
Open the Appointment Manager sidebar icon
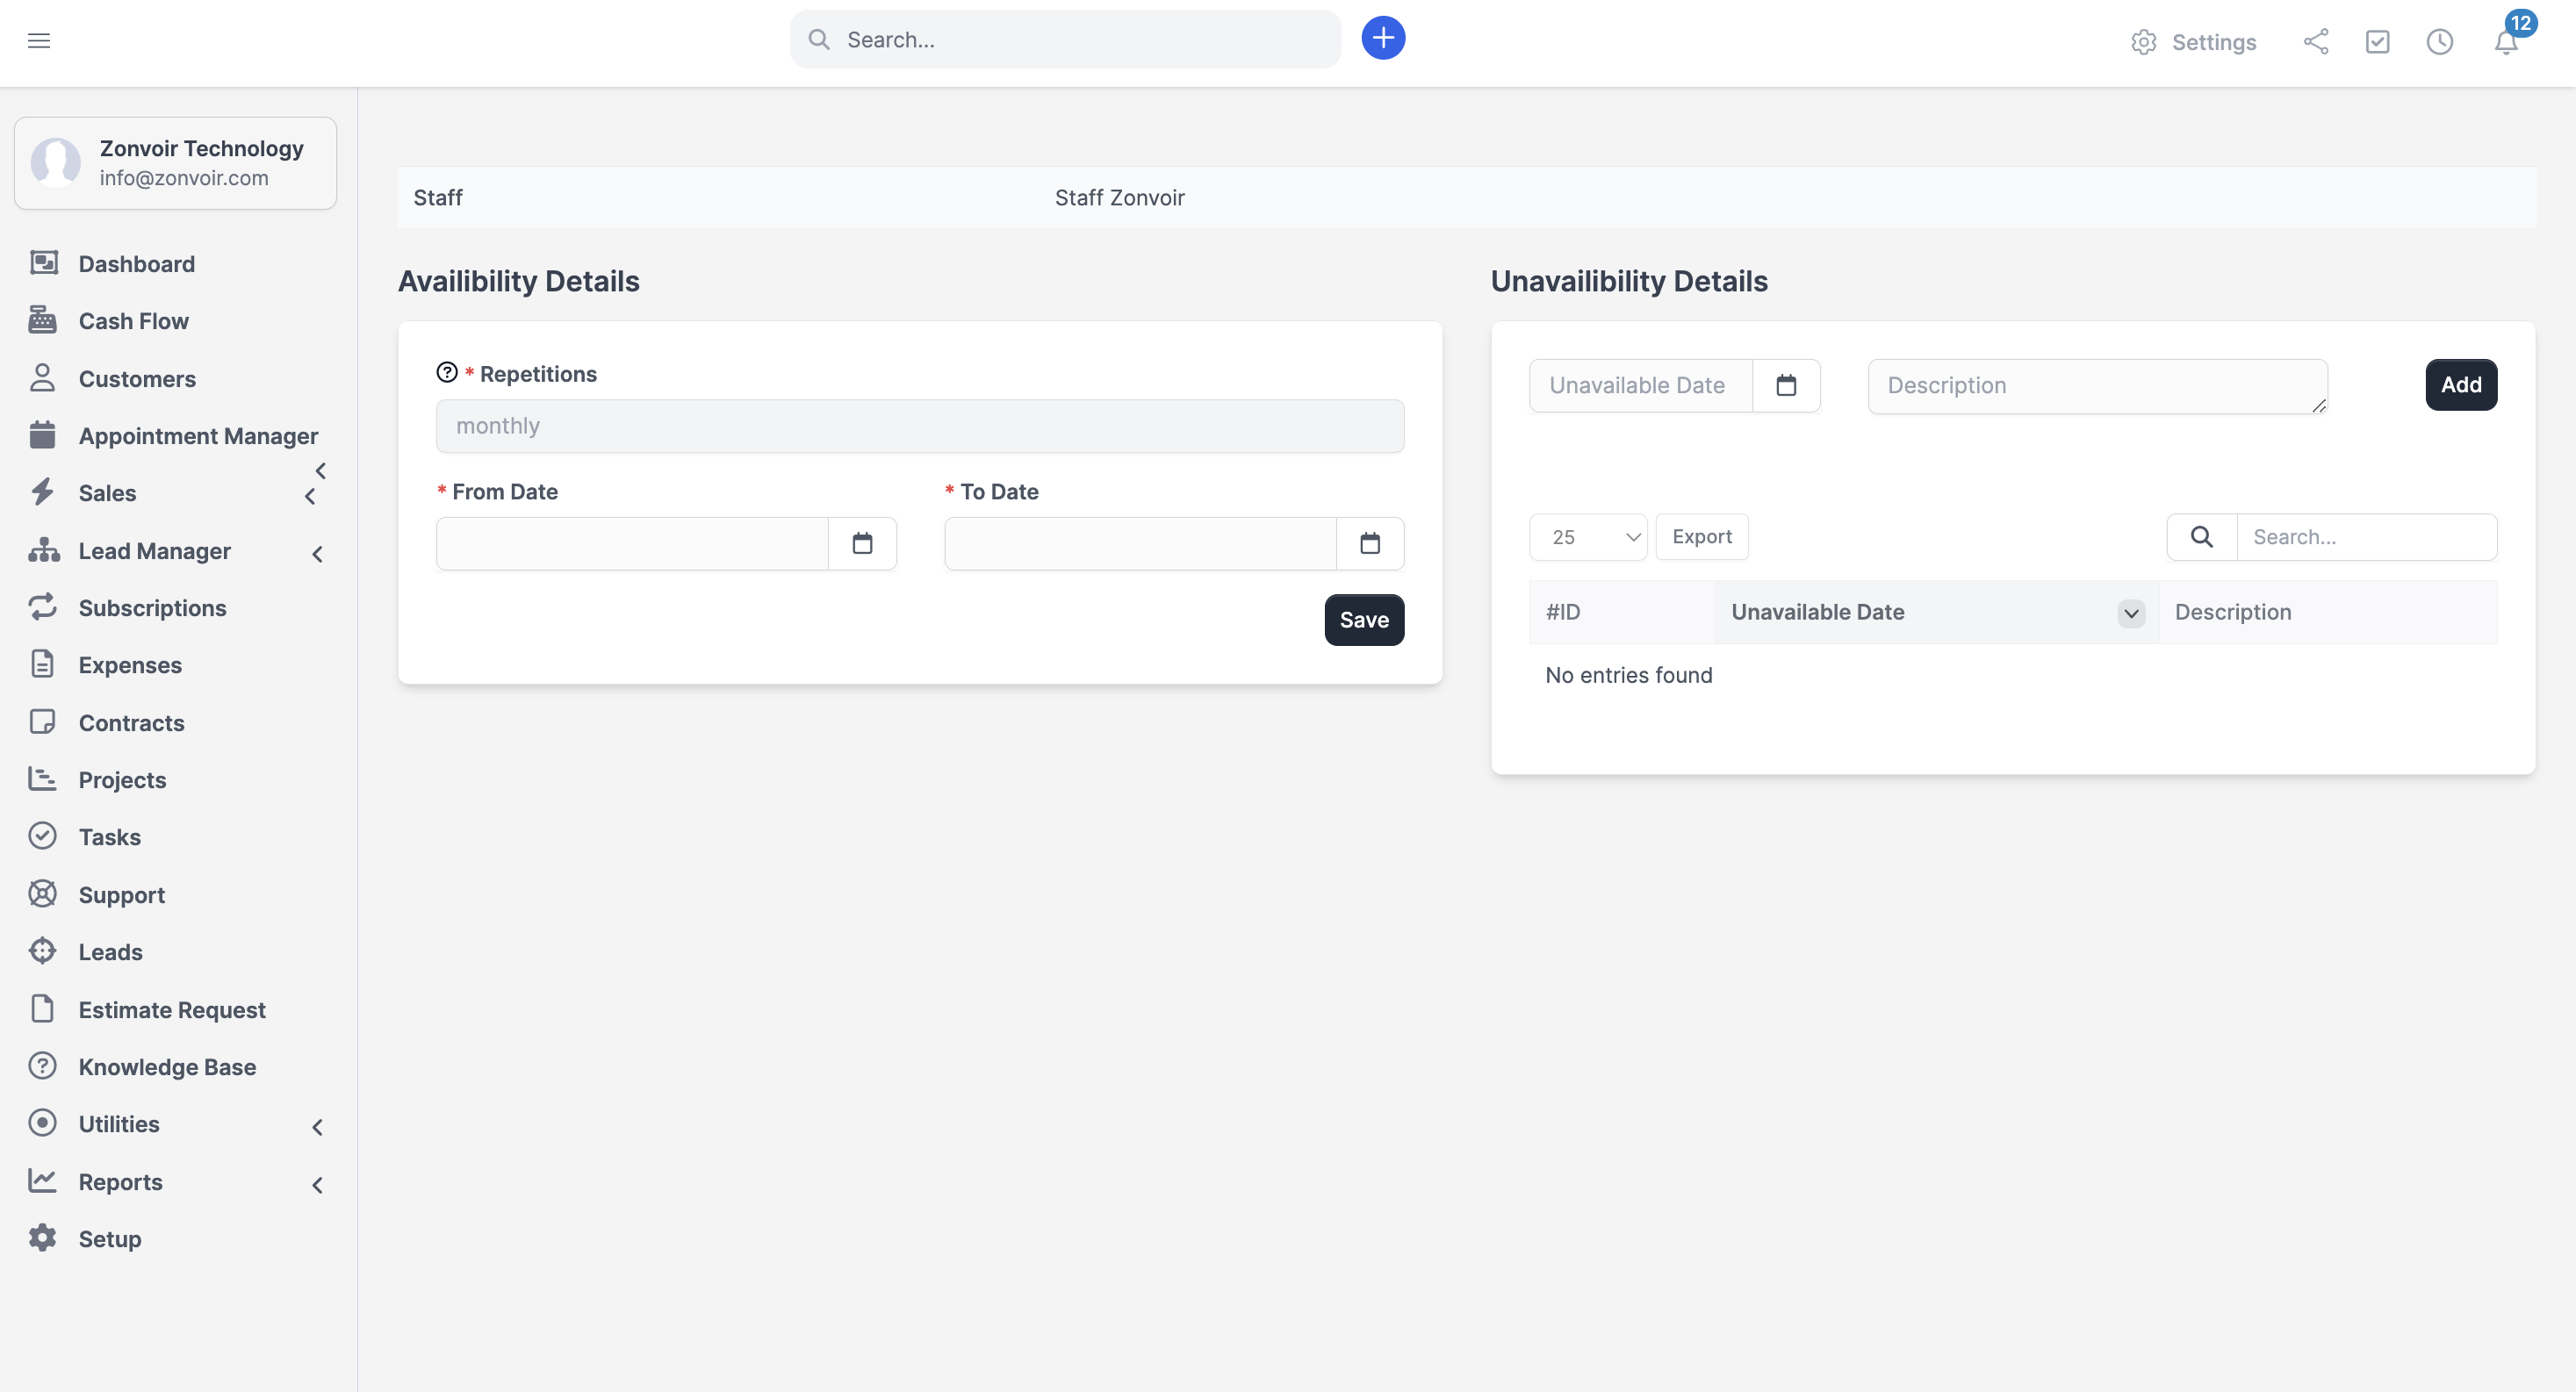[44, 435]
